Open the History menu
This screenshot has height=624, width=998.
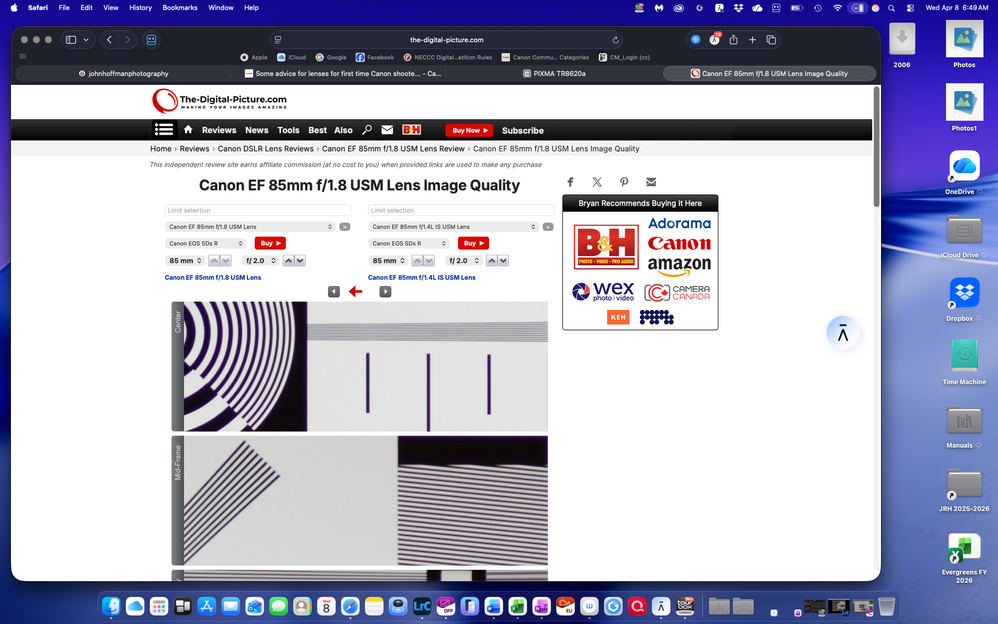click(140, 8)
